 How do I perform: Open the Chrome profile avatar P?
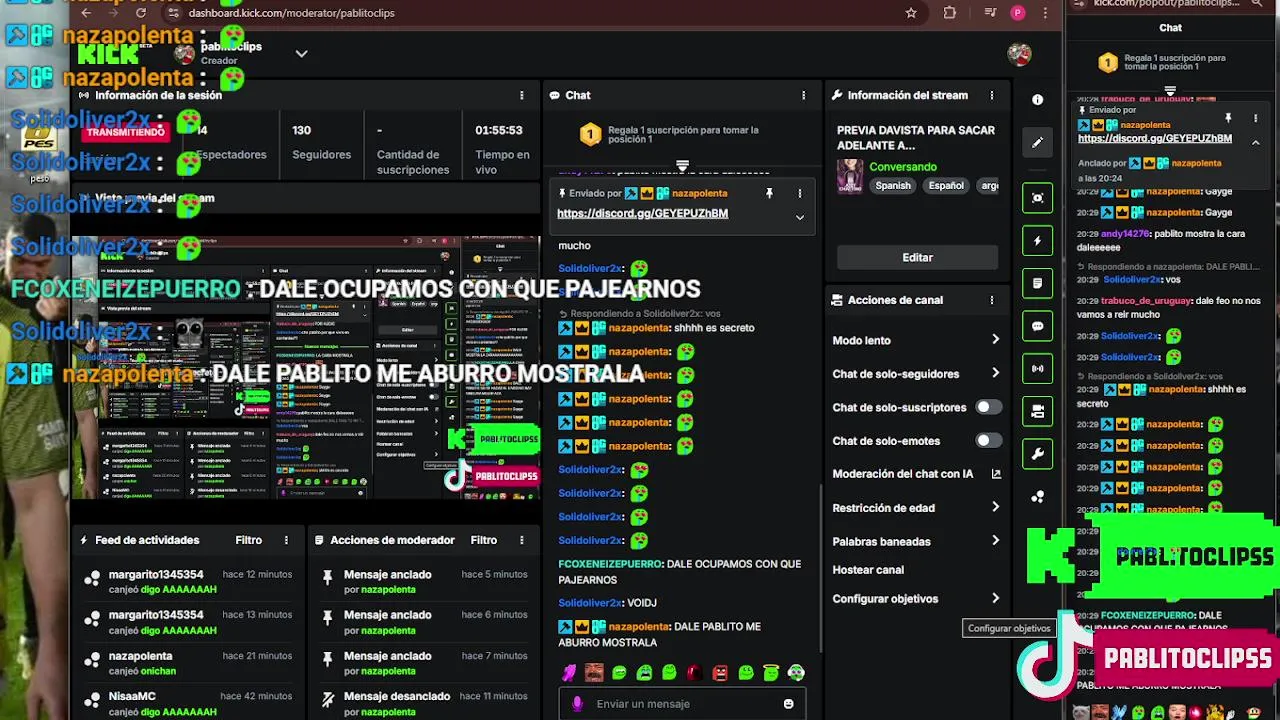tap(1018, 13)
